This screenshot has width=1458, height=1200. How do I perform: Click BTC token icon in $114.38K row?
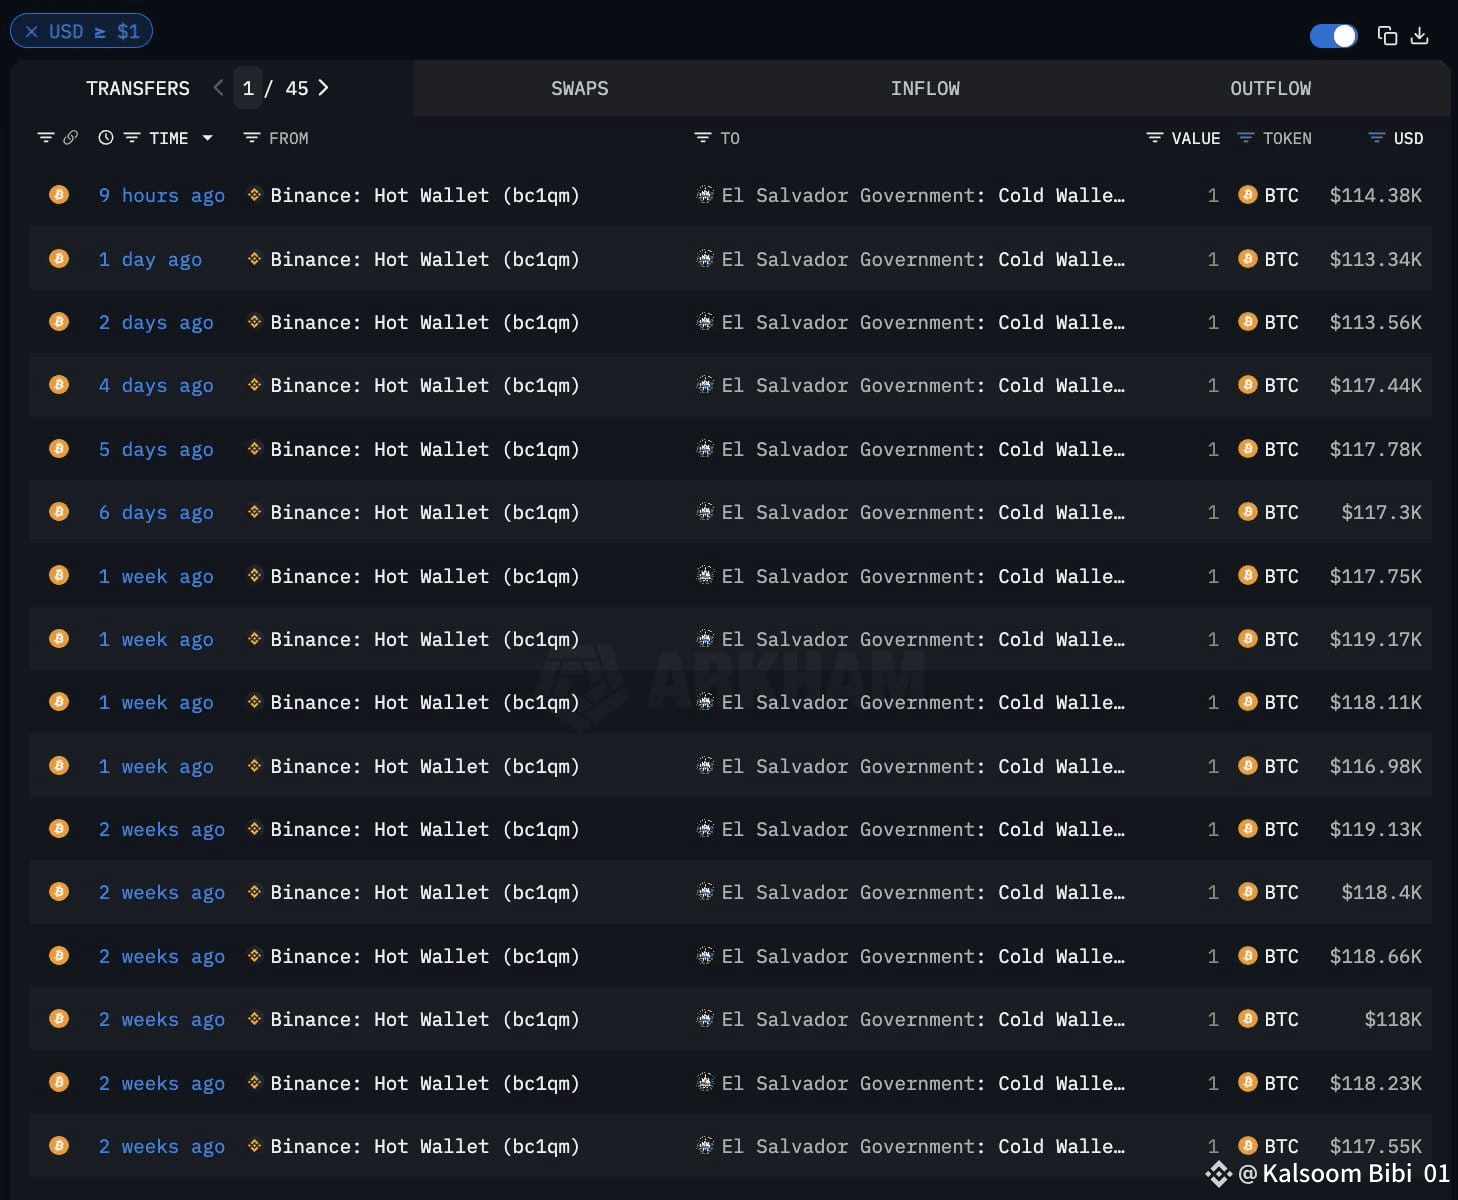tap(1247, 195)
